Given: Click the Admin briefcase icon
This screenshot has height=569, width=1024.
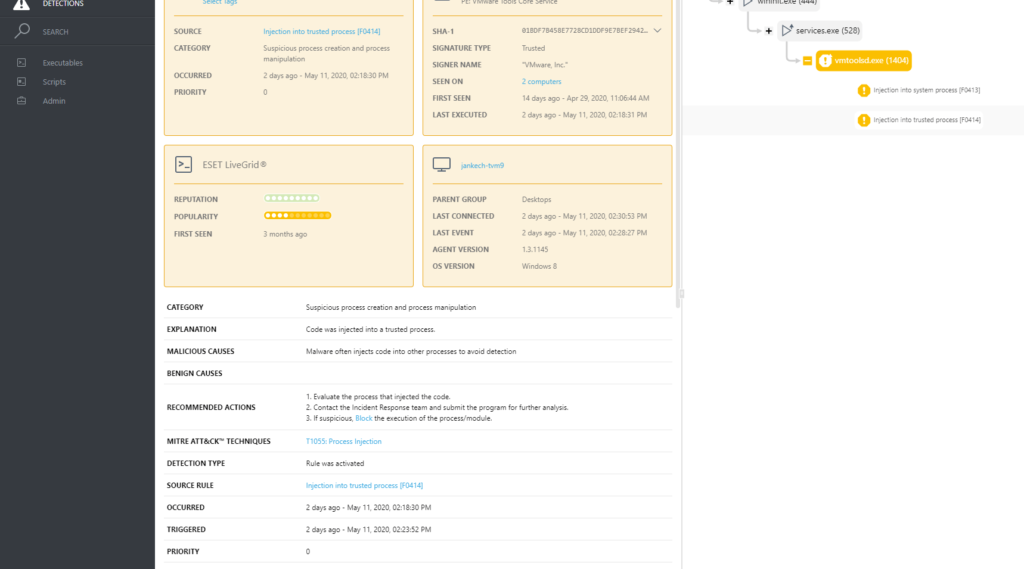Looking at the screenshot, I should (21, 101).
